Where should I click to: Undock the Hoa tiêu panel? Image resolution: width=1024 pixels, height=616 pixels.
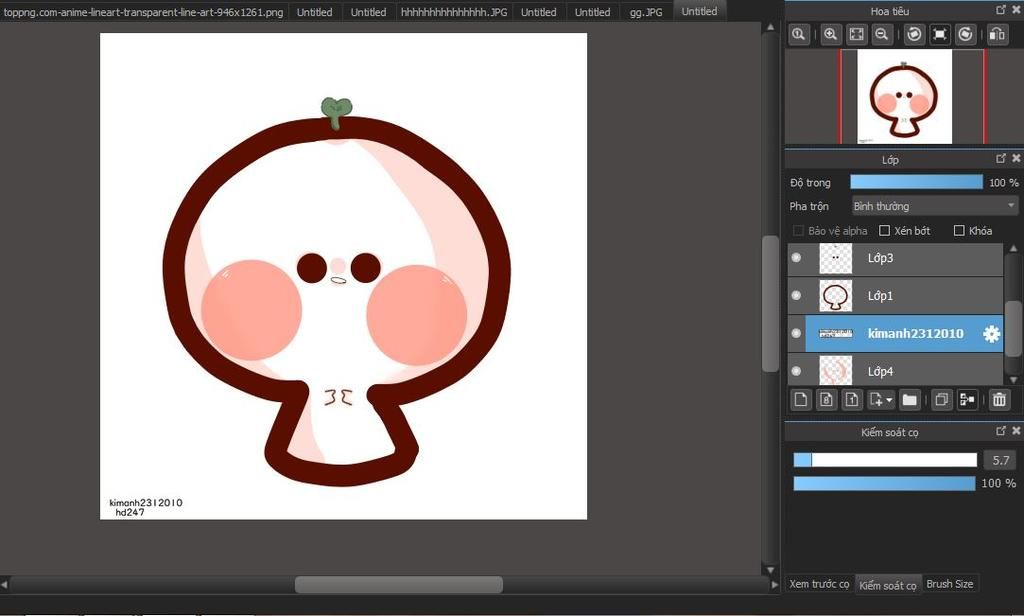pyautogui.click(x=1001, y=10)
